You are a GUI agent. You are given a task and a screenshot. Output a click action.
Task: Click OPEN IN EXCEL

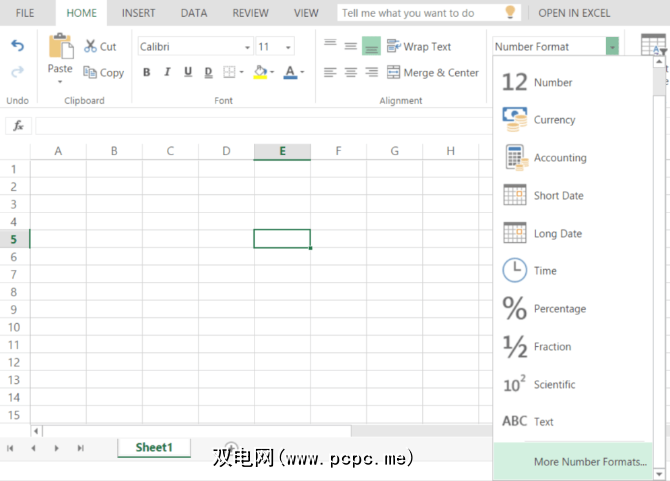tap(574, 13)
